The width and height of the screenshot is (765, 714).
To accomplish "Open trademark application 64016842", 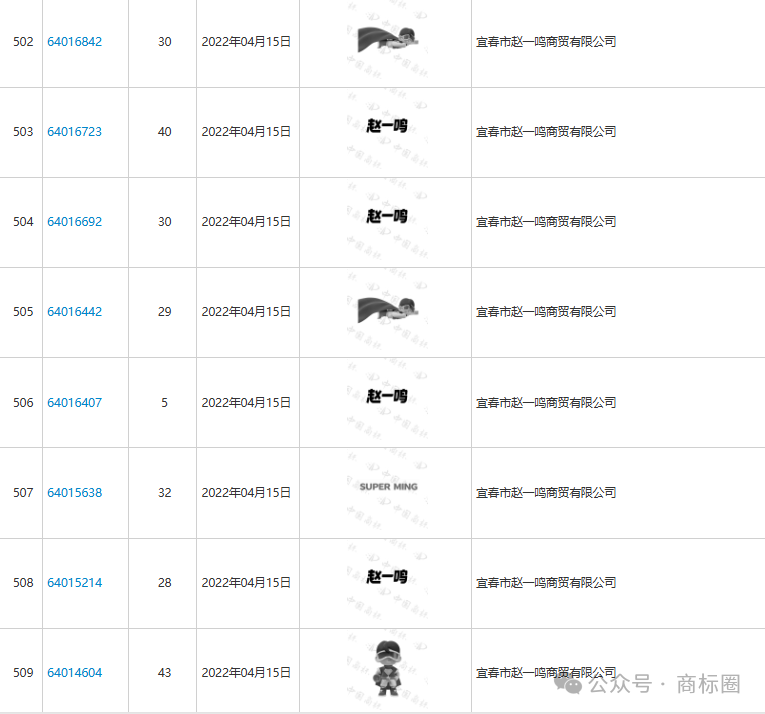I will click(x=74, y=42).
